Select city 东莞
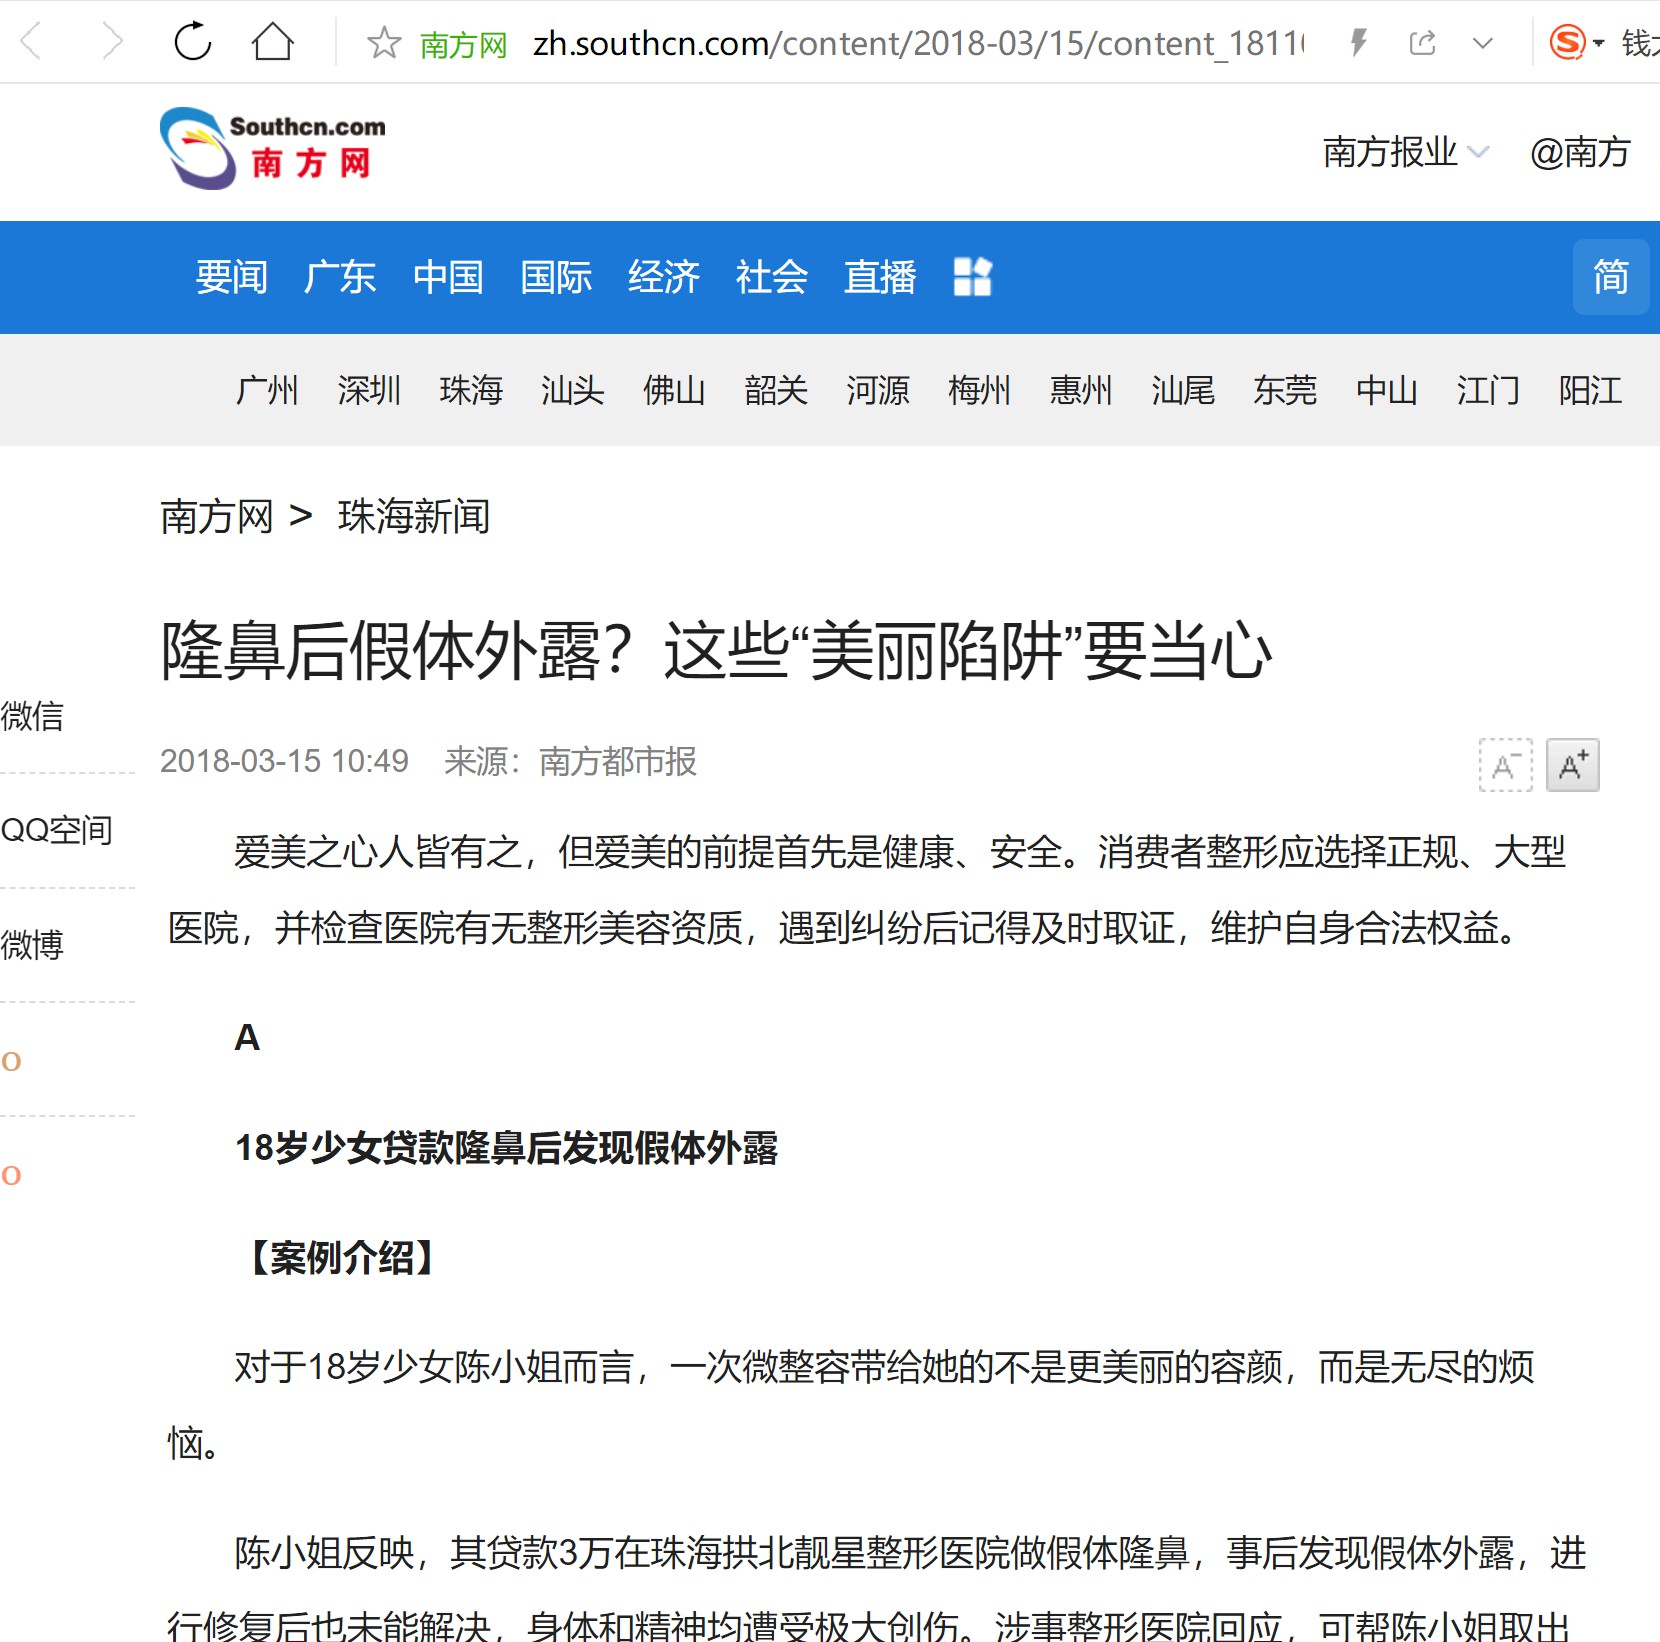The image size is (1660, 1642). coord(1285,390)
